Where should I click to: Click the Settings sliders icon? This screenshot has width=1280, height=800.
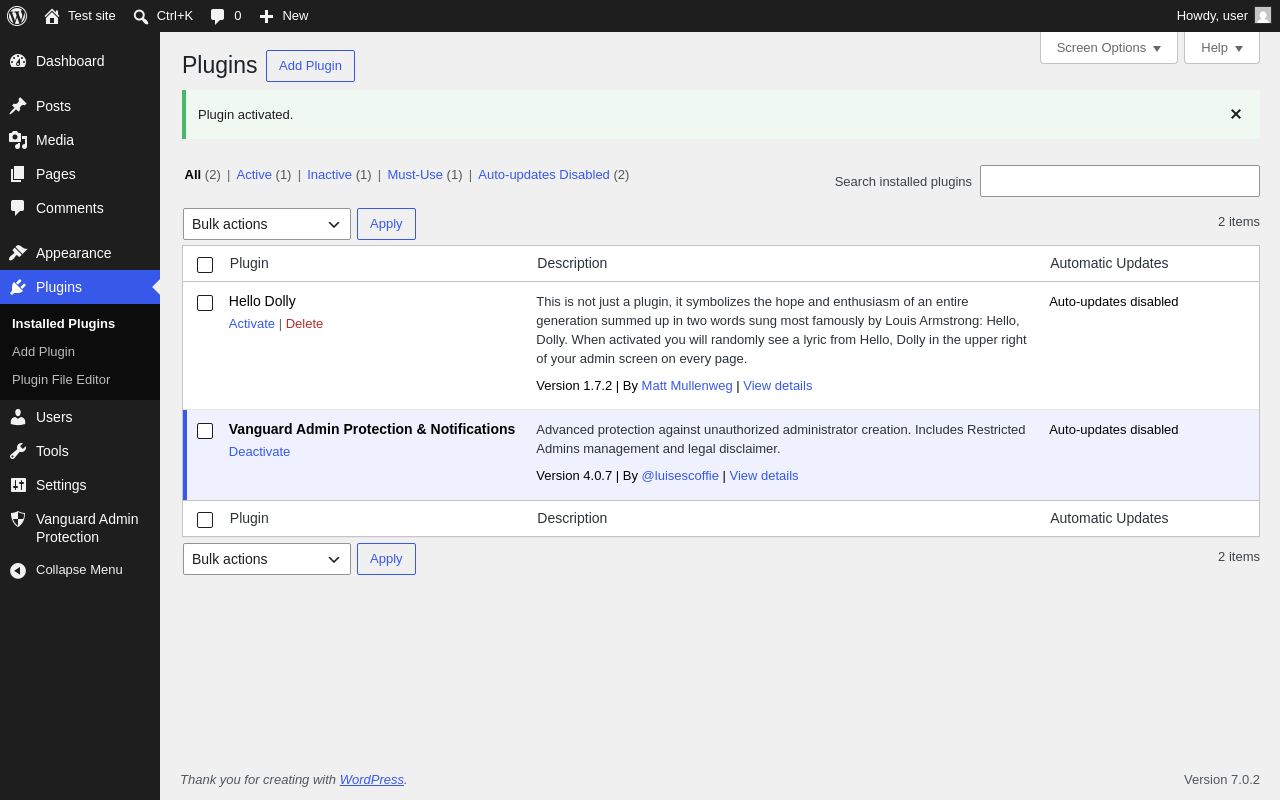coord(18,485)
